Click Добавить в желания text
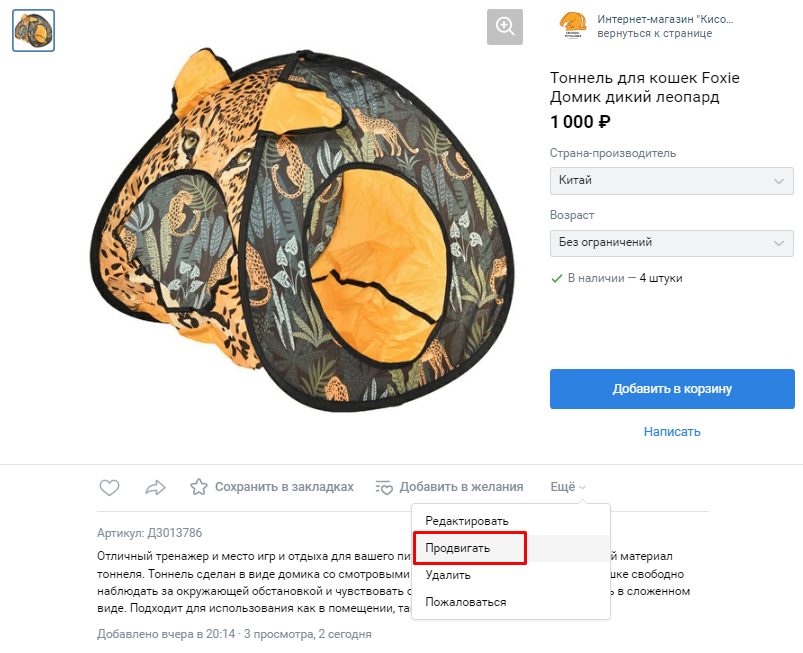This screenshot has height=653, width=803. click(x=461, y=487)
